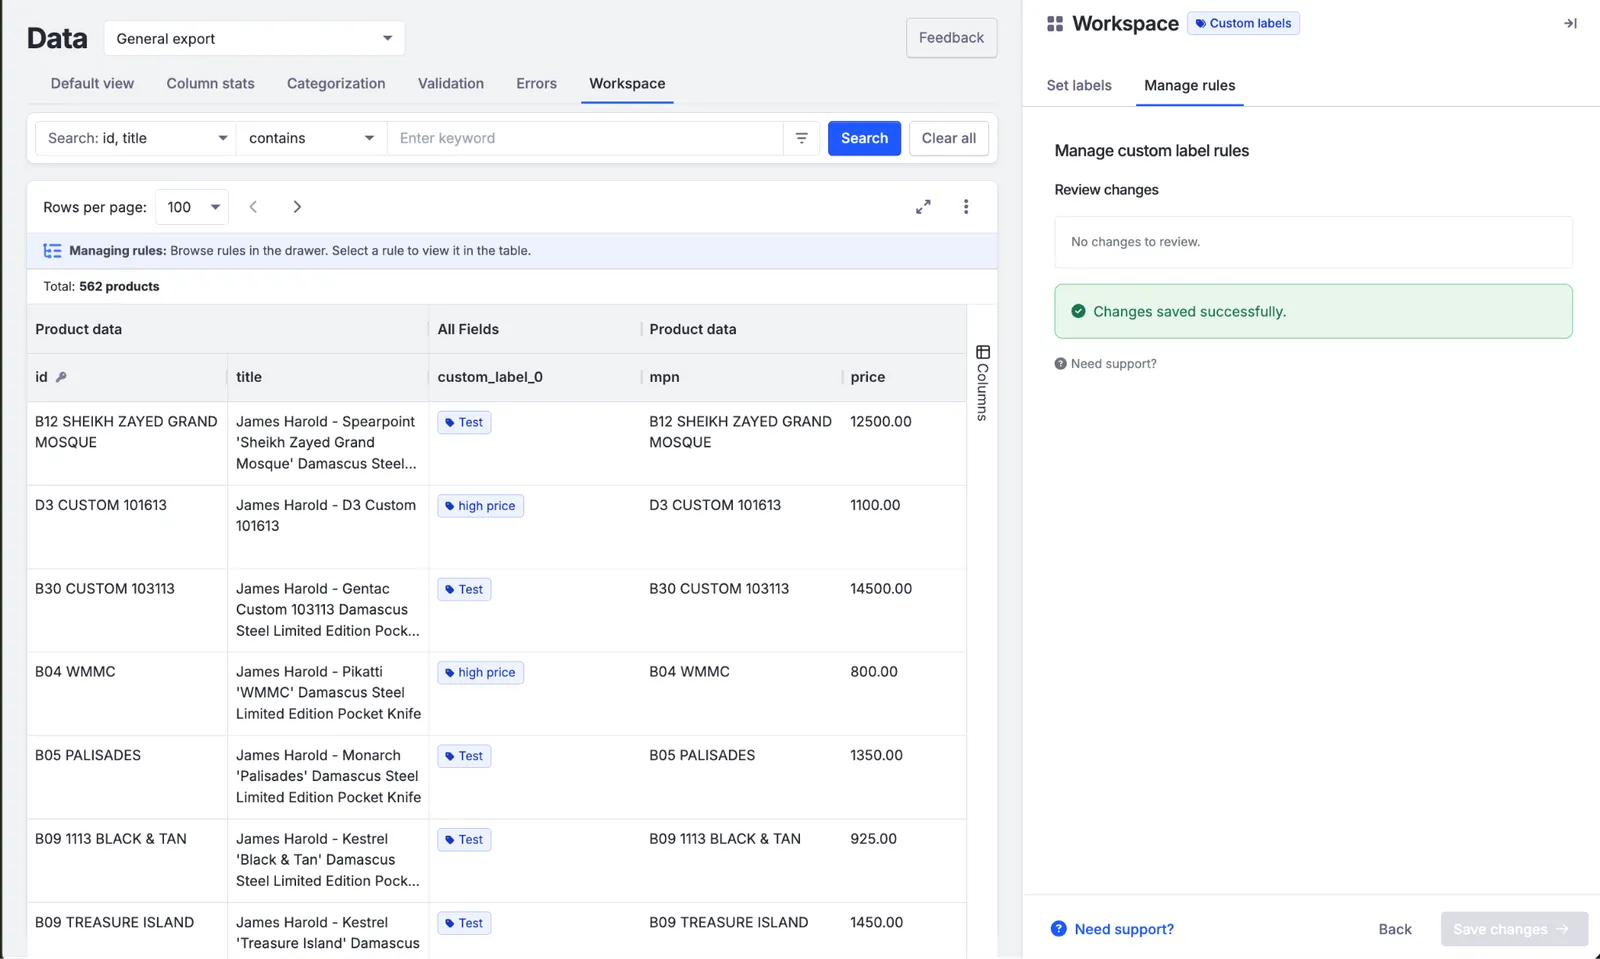Screen dimensions: 1600x959
Task: Click the Workspace grid icon in the drawer header
Action: pos(1055,24)
